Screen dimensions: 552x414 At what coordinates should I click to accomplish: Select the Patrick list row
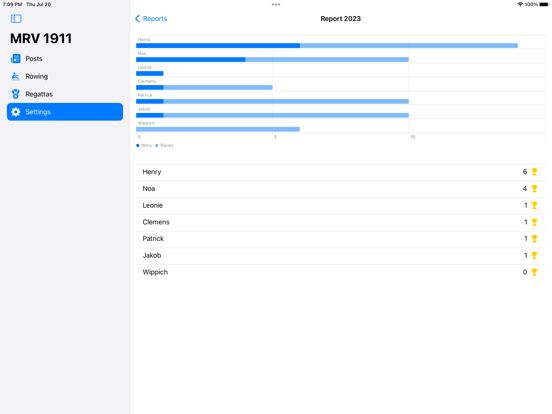coord(340,239)
